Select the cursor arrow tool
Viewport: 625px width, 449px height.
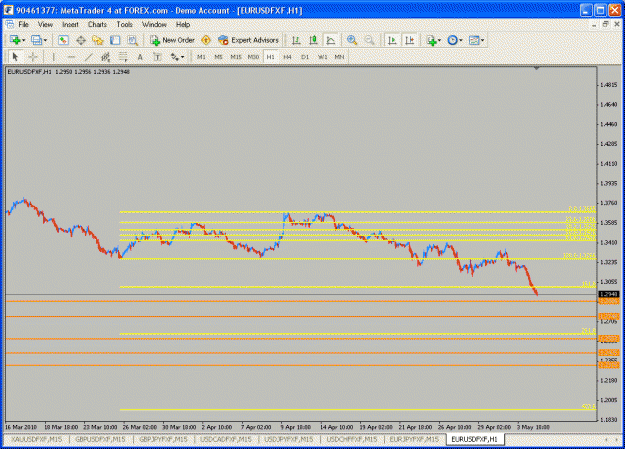(x=16, y=57)
